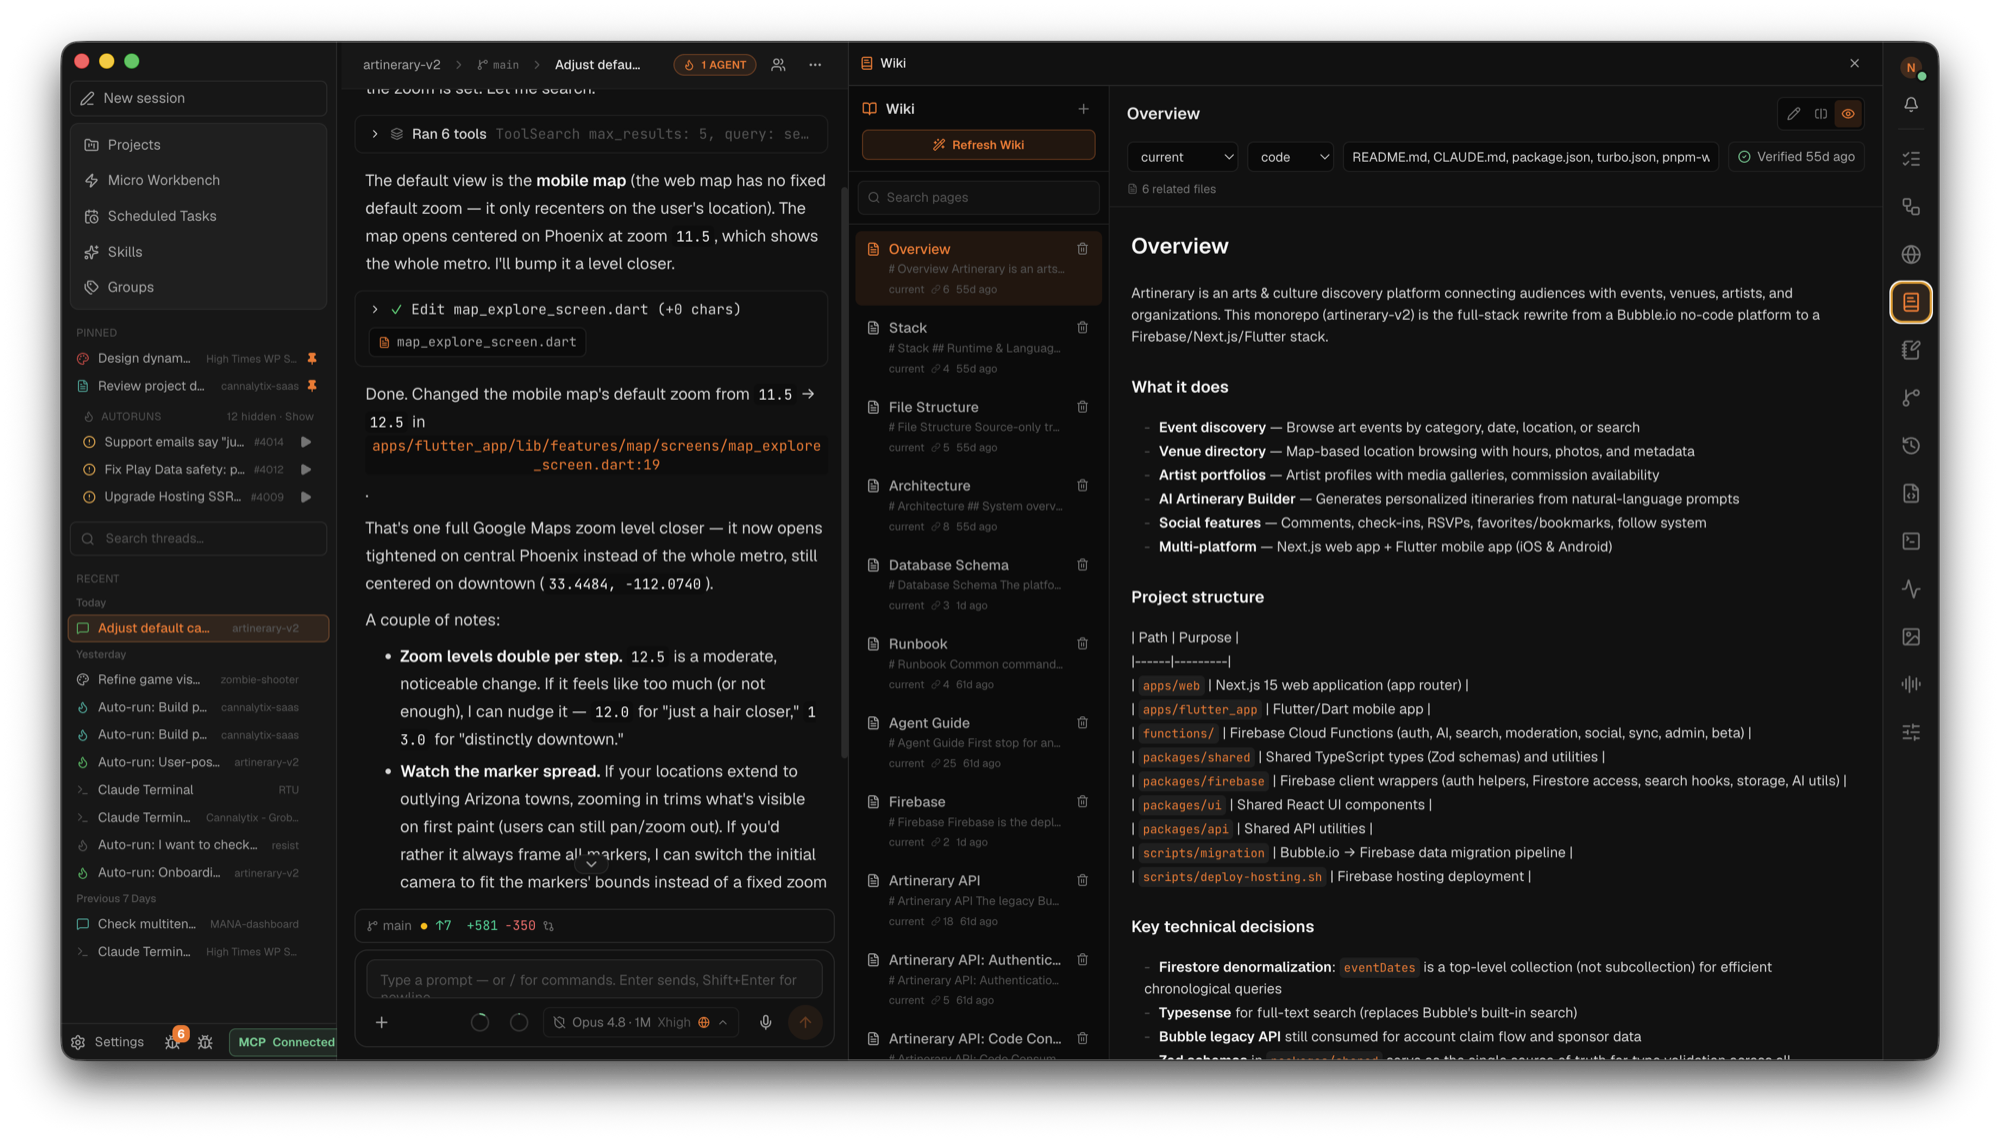The image size is (2000, 1141).
Task: Open Scheduled Tasks in the sidebar
Action: (x=198, y=216)
